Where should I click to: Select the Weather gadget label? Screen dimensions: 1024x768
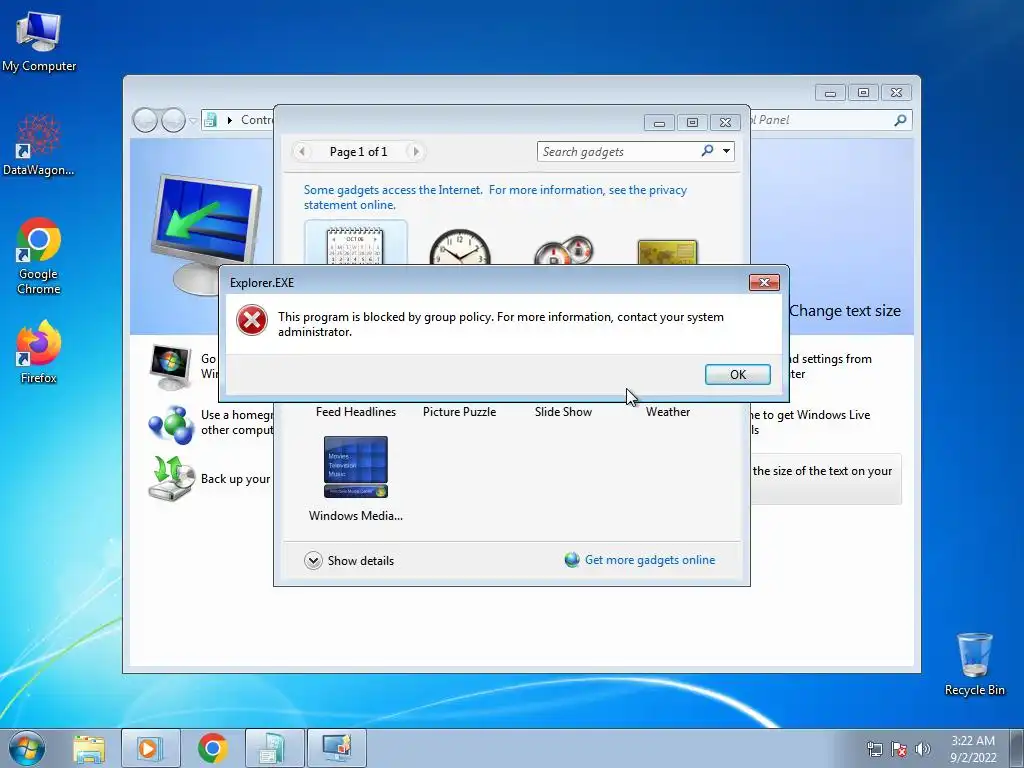(667, 412)
